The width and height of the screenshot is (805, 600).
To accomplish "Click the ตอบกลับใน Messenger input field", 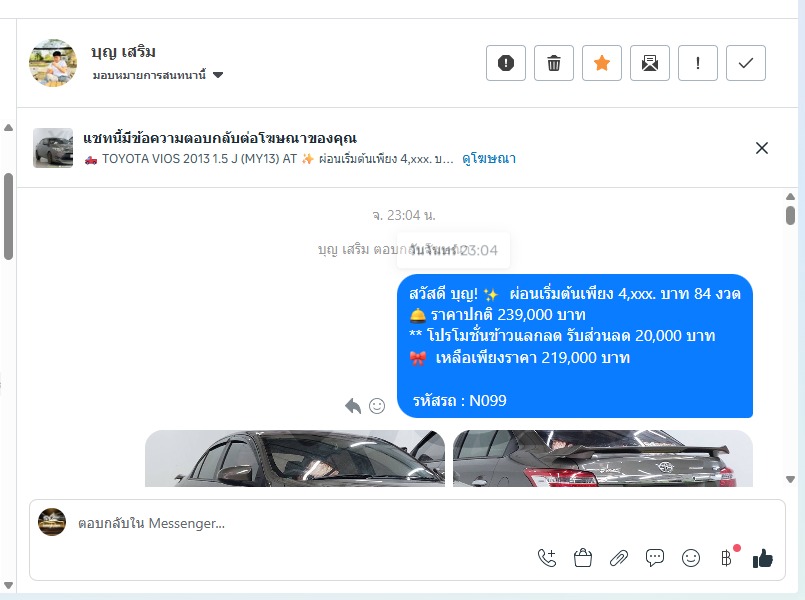I will point(407,524).
